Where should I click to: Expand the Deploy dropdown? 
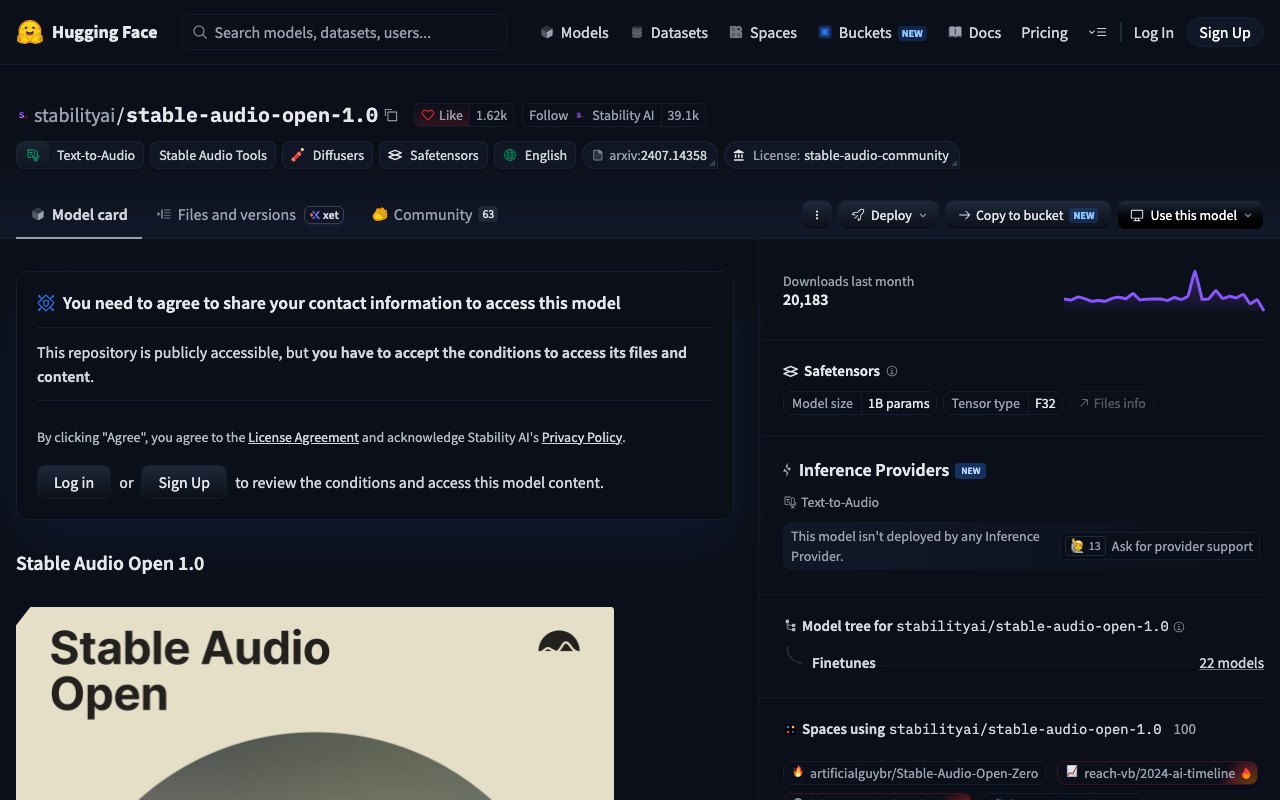tap(888, 215)
